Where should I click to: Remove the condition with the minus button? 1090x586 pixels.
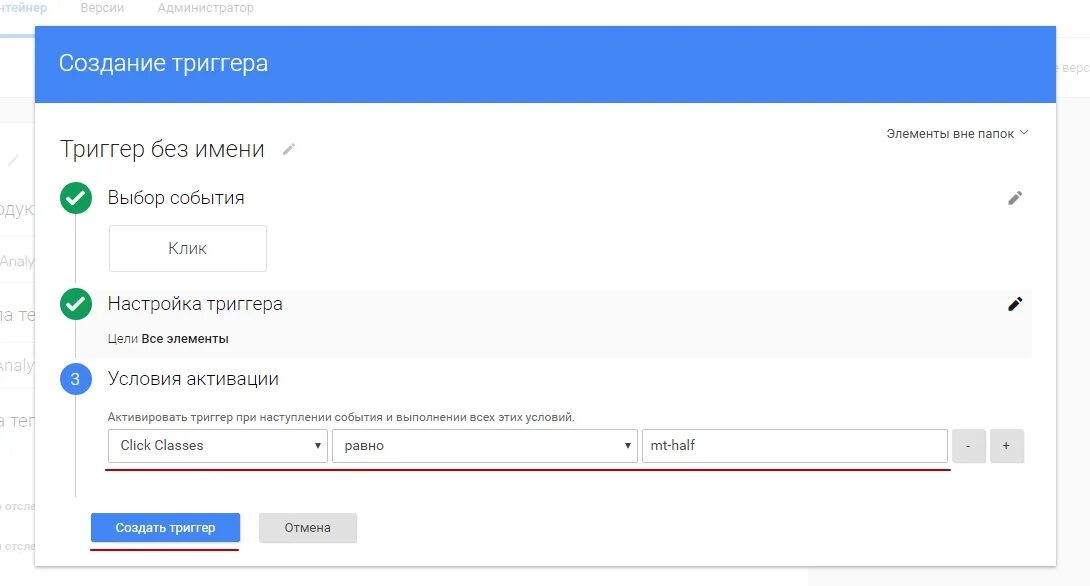(x=969, y=446)
